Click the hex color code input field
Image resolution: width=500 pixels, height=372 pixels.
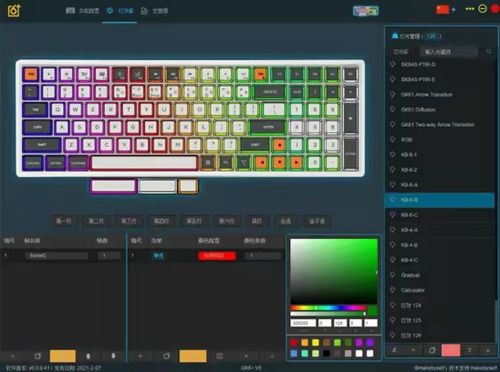pos(303,323)
